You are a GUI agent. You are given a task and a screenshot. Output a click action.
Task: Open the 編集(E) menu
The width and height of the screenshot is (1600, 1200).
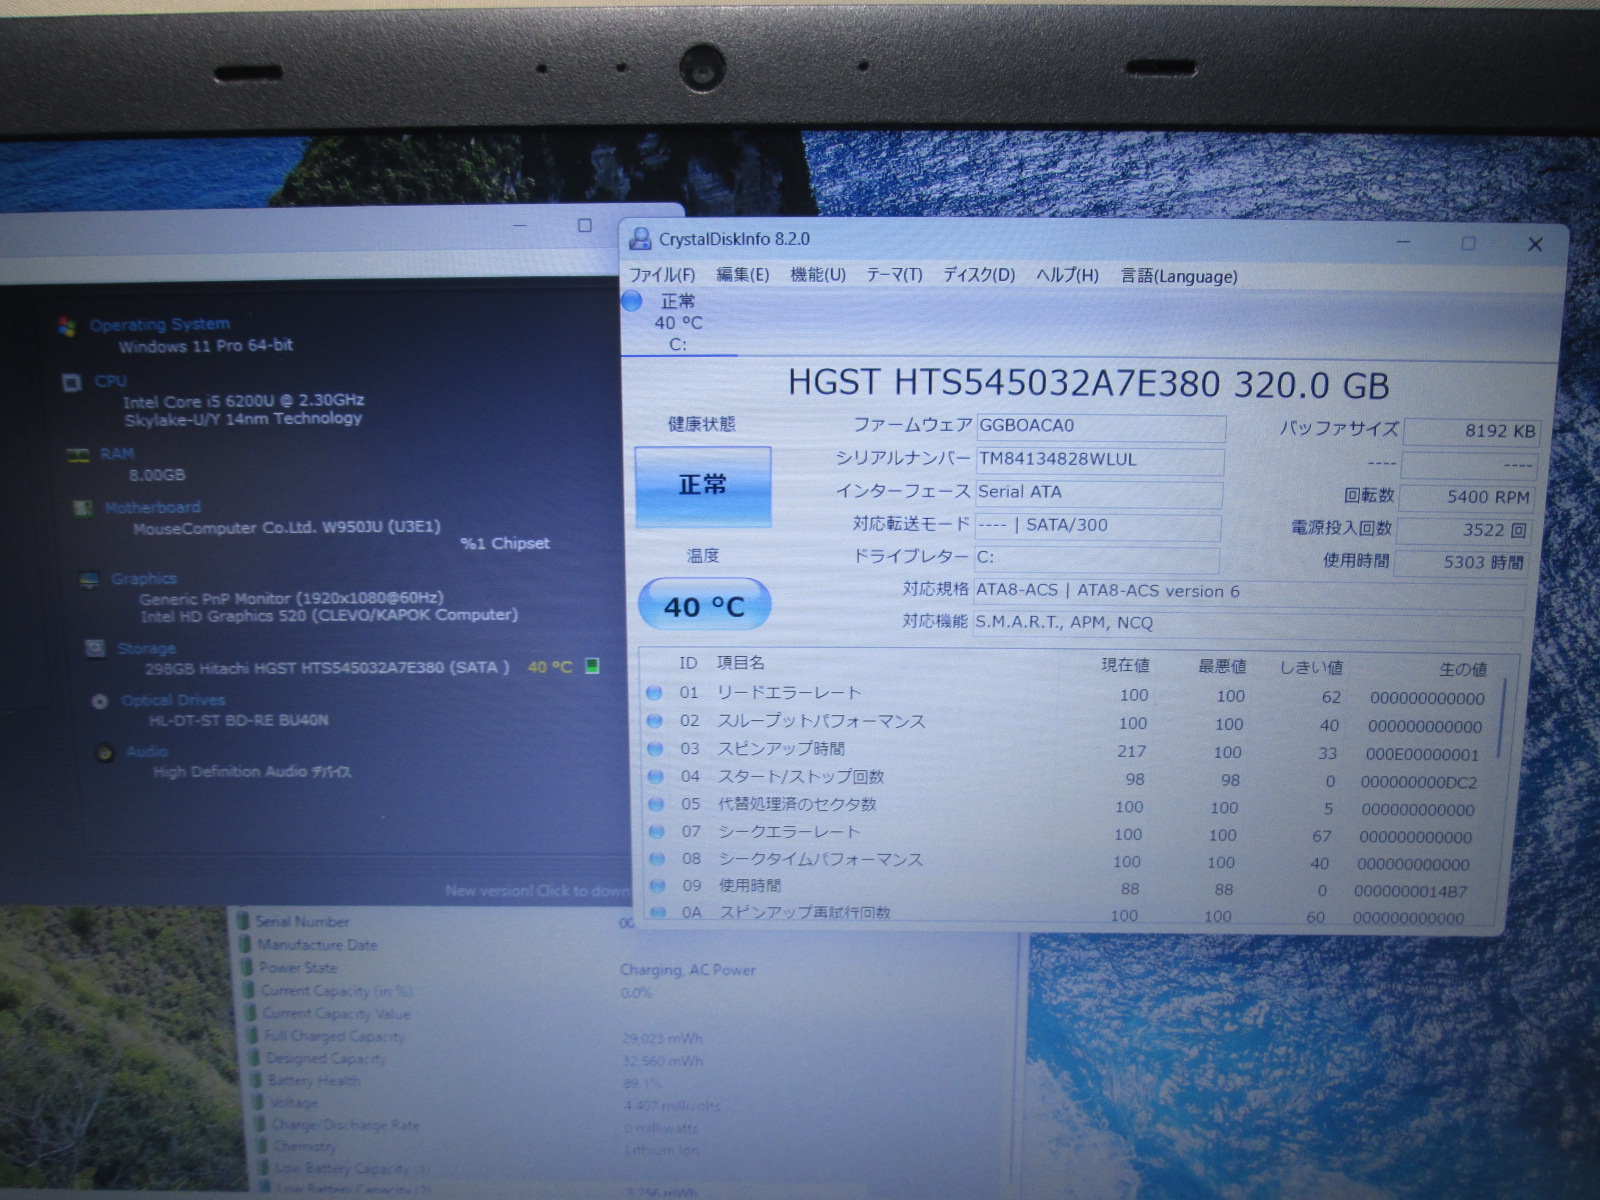tap(742, 275)
